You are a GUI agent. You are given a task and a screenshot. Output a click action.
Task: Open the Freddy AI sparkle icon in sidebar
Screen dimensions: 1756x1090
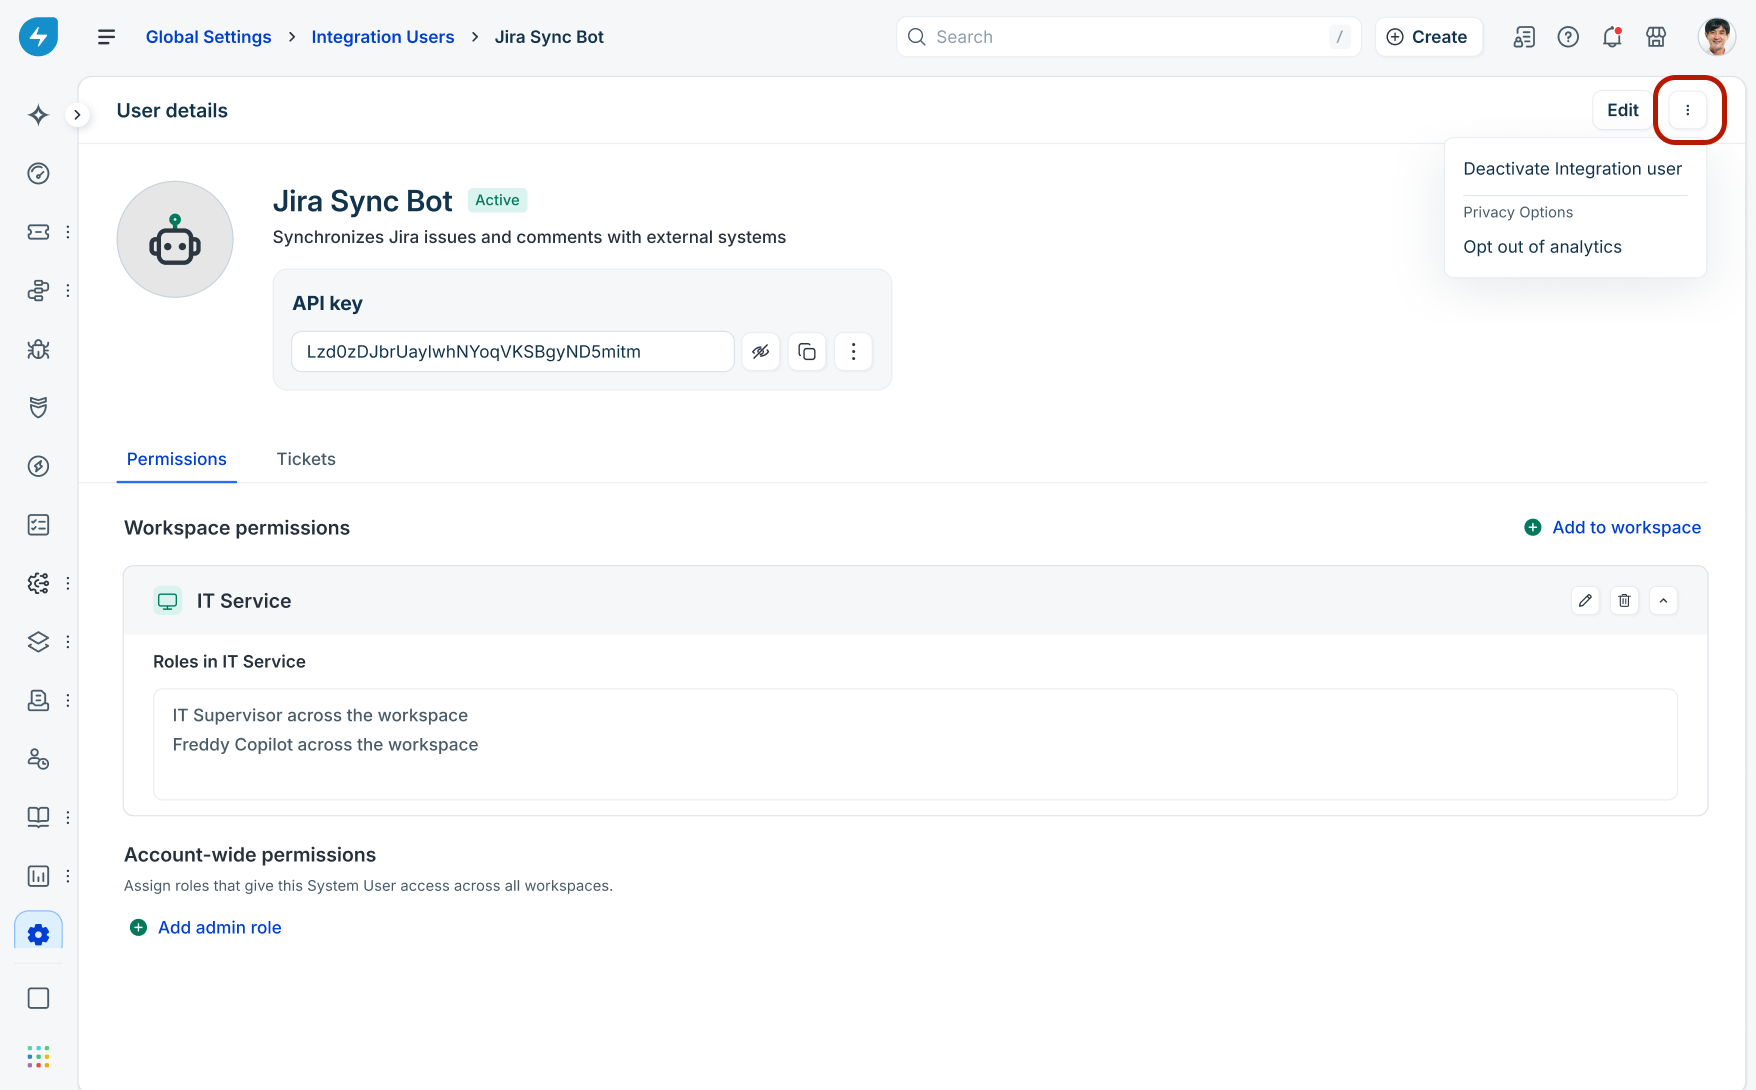[x=38, y=115]
